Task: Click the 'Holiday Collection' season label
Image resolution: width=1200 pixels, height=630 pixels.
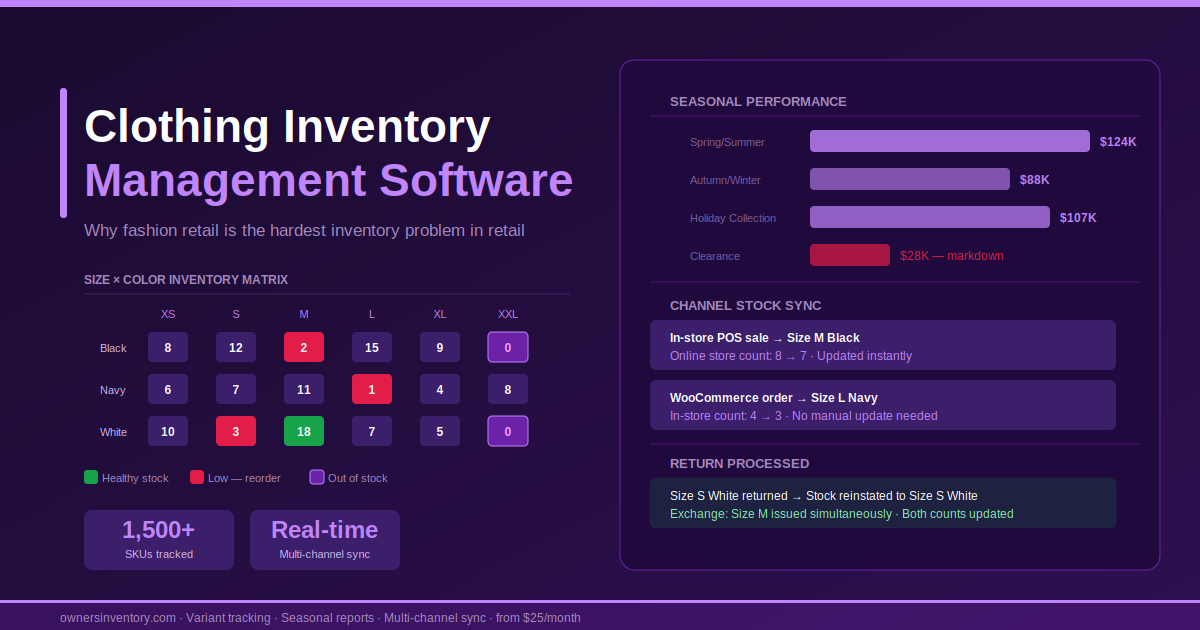Action: (x=733, y=218)
